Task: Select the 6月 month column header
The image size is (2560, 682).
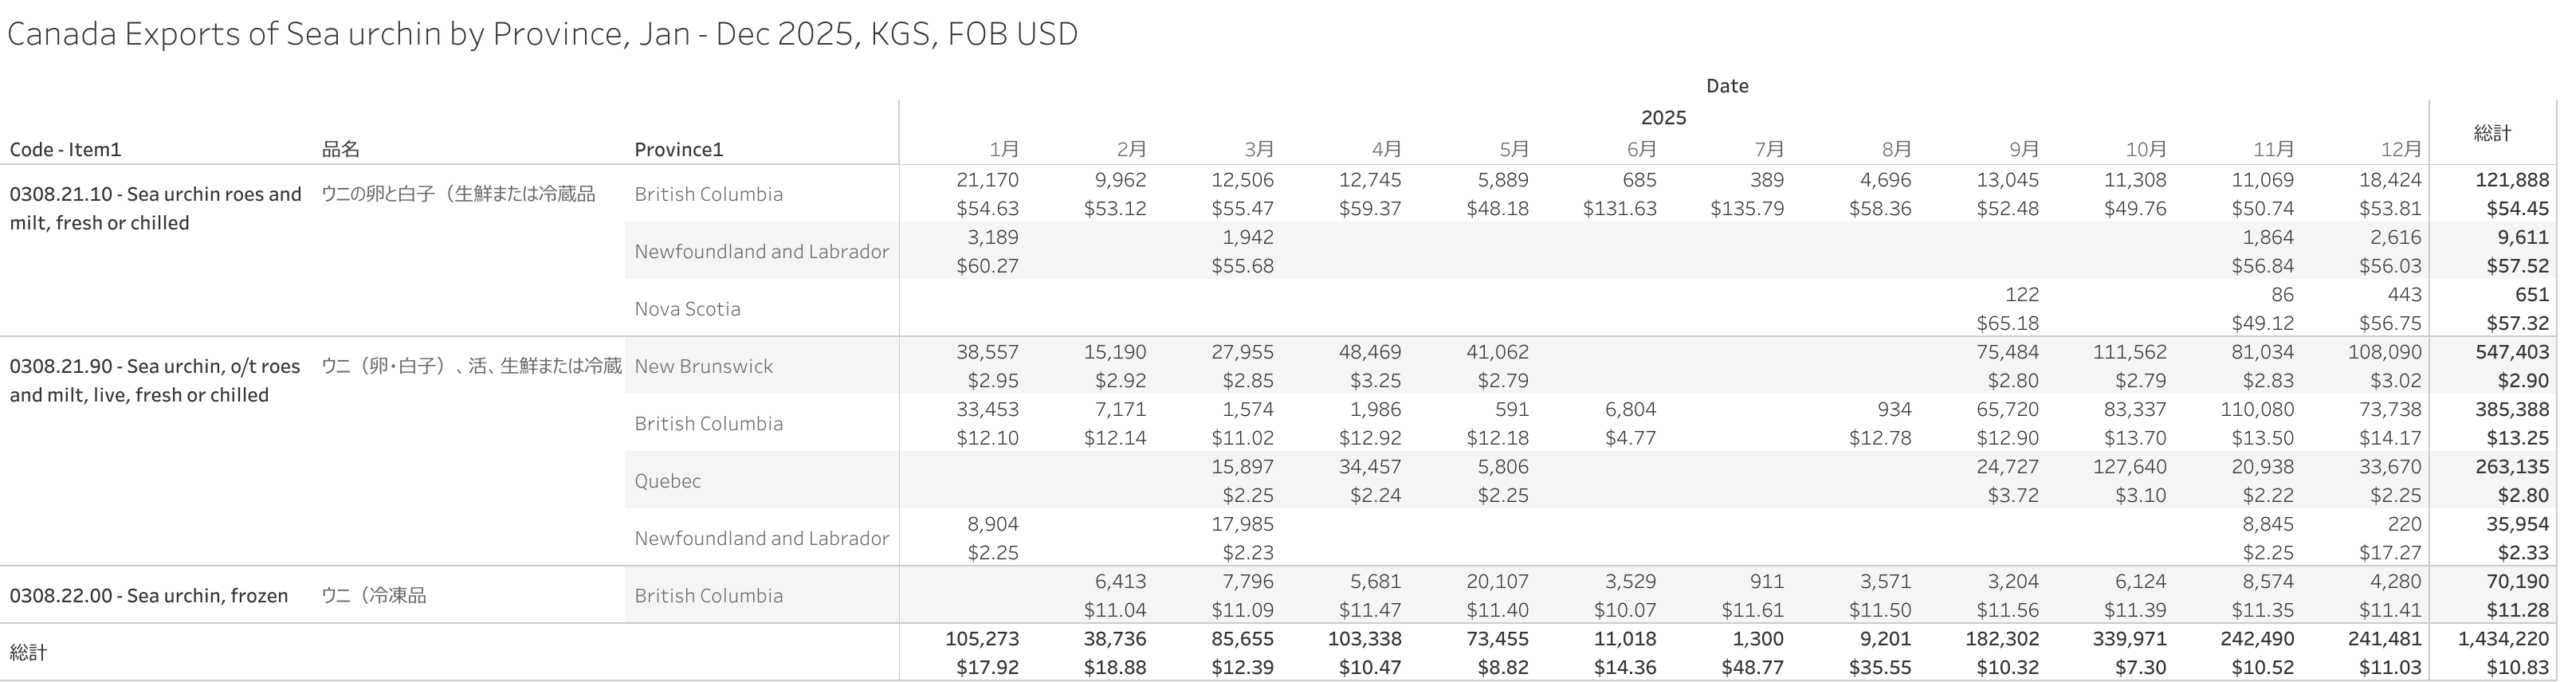Action: (x=1640, y=150)
